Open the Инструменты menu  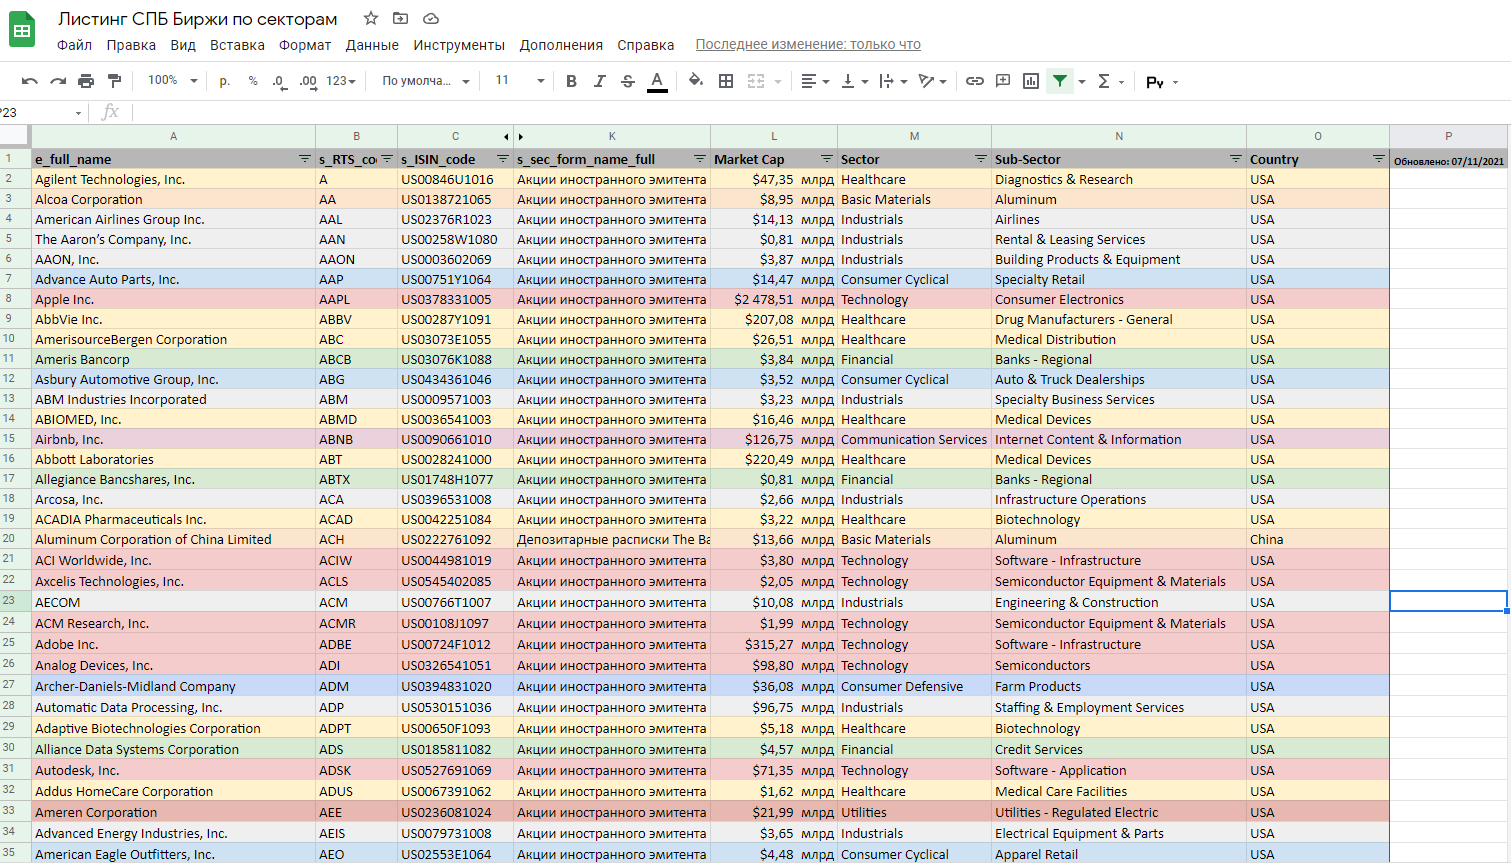coord(459,45)
